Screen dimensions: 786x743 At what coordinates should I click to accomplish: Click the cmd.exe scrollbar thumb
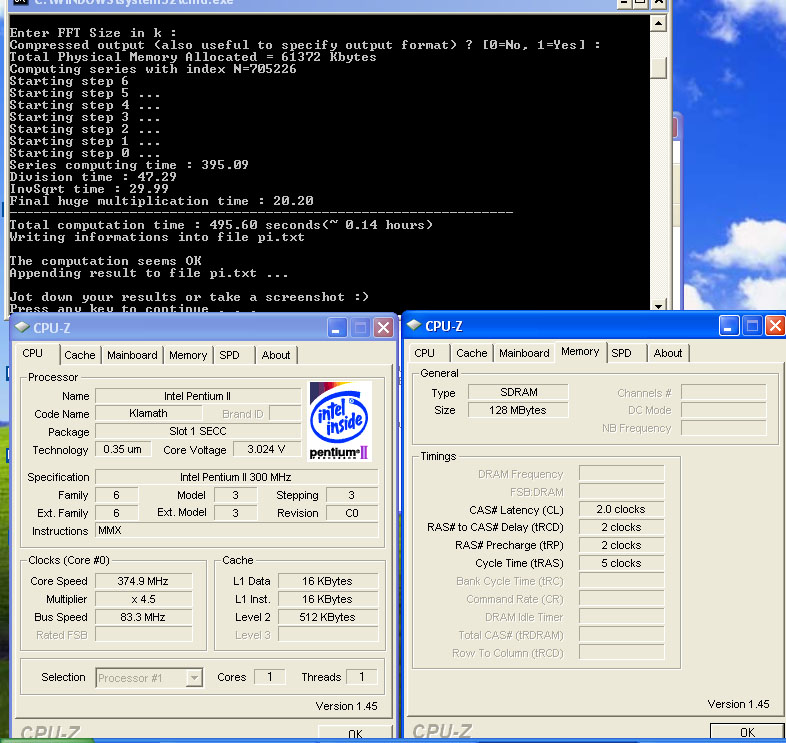click(658, 67)
